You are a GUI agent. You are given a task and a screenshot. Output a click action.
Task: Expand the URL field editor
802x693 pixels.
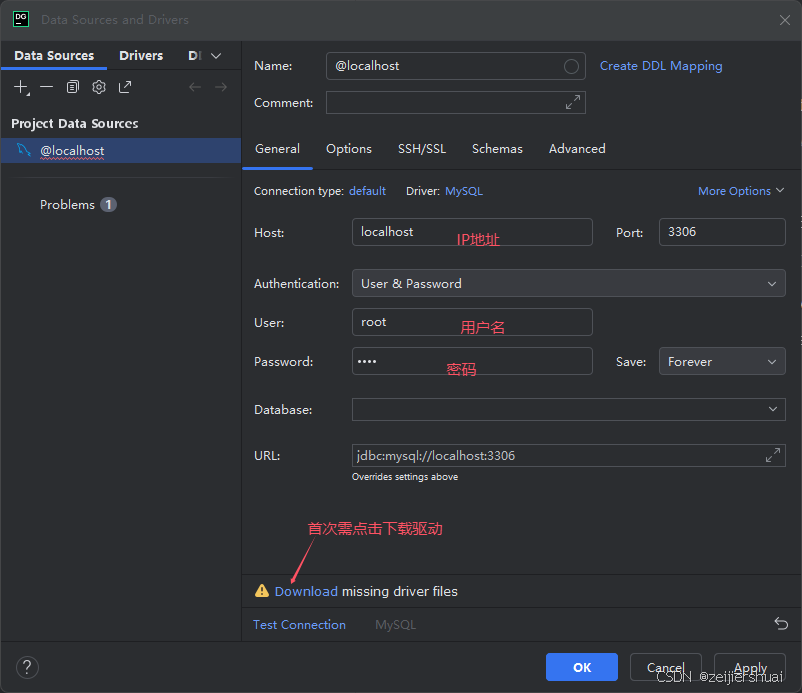tap(772, 455)
